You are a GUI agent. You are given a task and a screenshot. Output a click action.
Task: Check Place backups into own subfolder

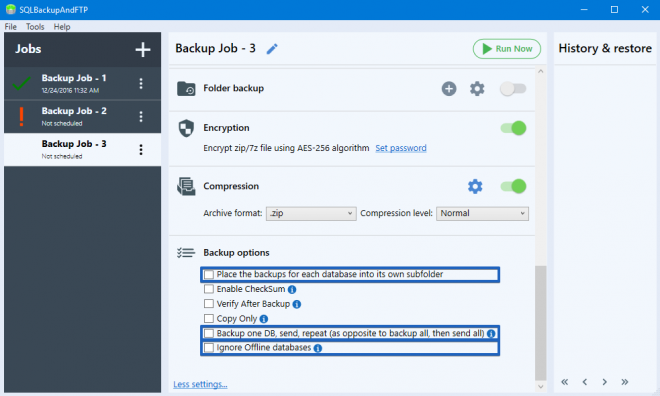click(209, 274)
